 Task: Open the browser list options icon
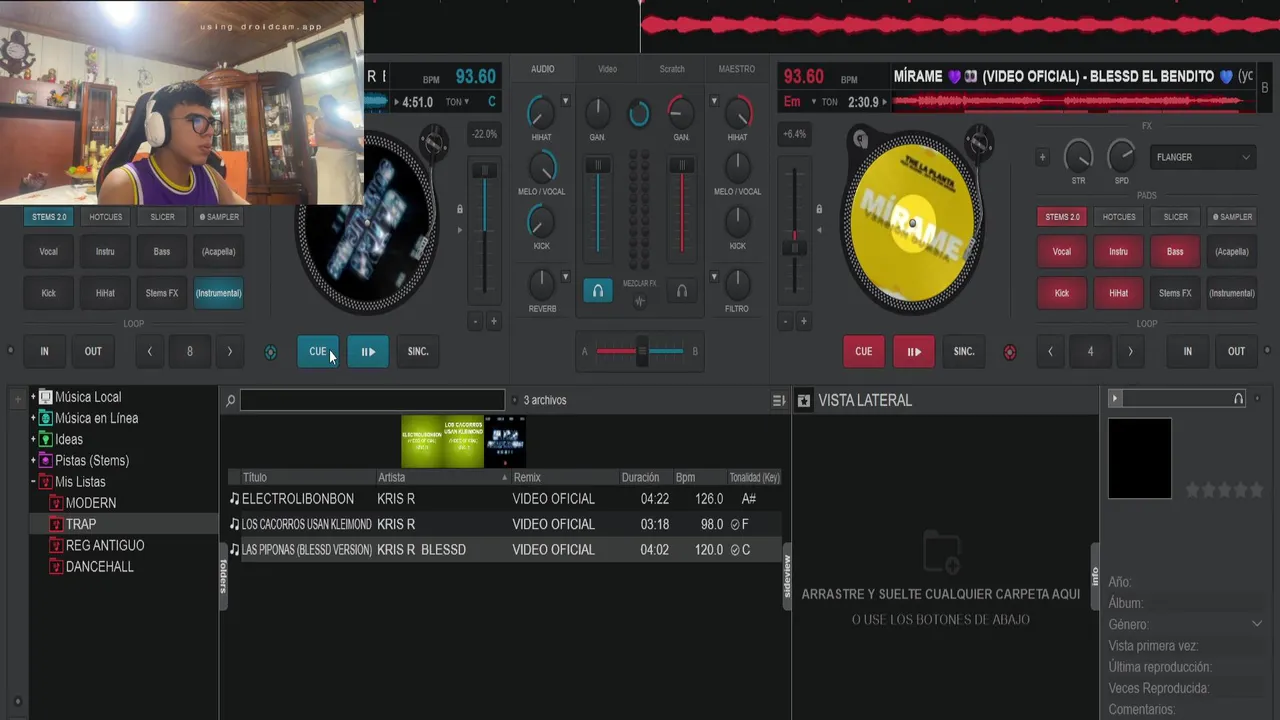pyautogui.click(x=779, y=401)
